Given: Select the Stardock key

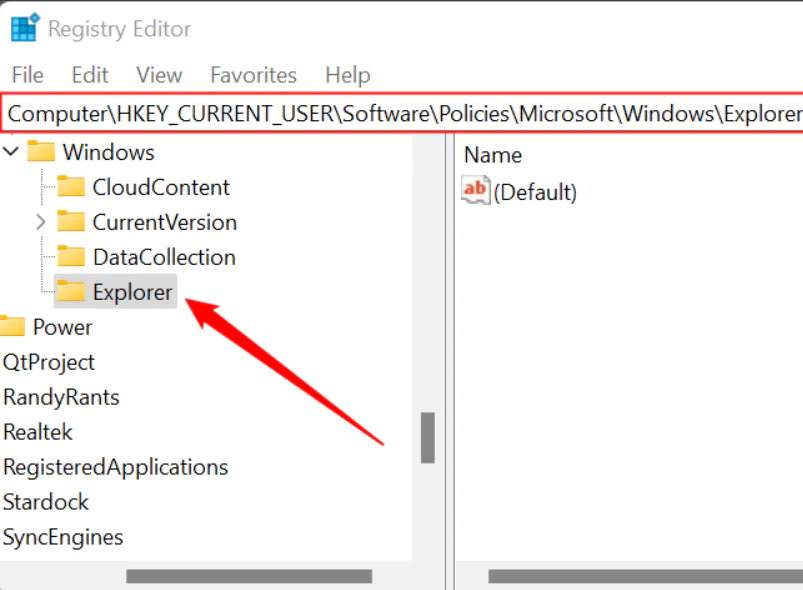Looking at the screenshot, I should [x=46, y=502].
